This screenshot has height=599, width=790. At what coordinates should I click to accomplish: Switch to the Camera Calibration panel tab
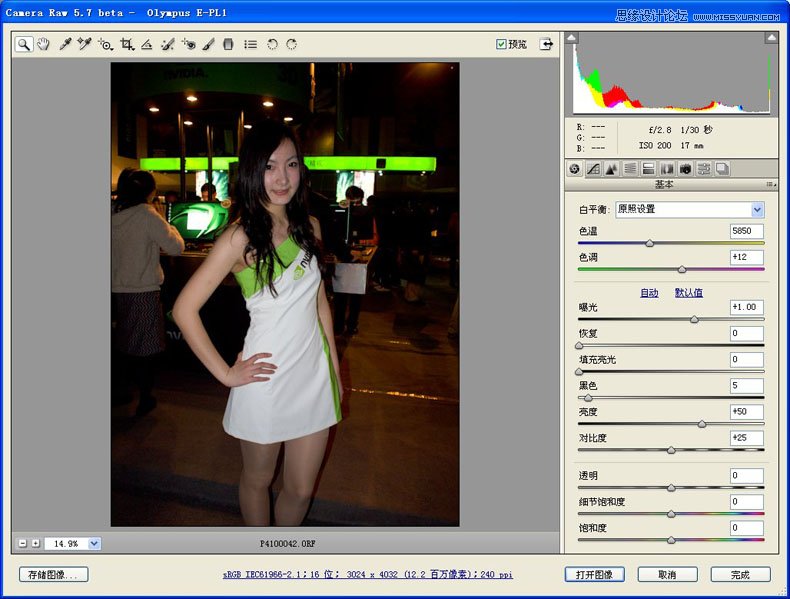pyautogui.click(x=684, y=169)
